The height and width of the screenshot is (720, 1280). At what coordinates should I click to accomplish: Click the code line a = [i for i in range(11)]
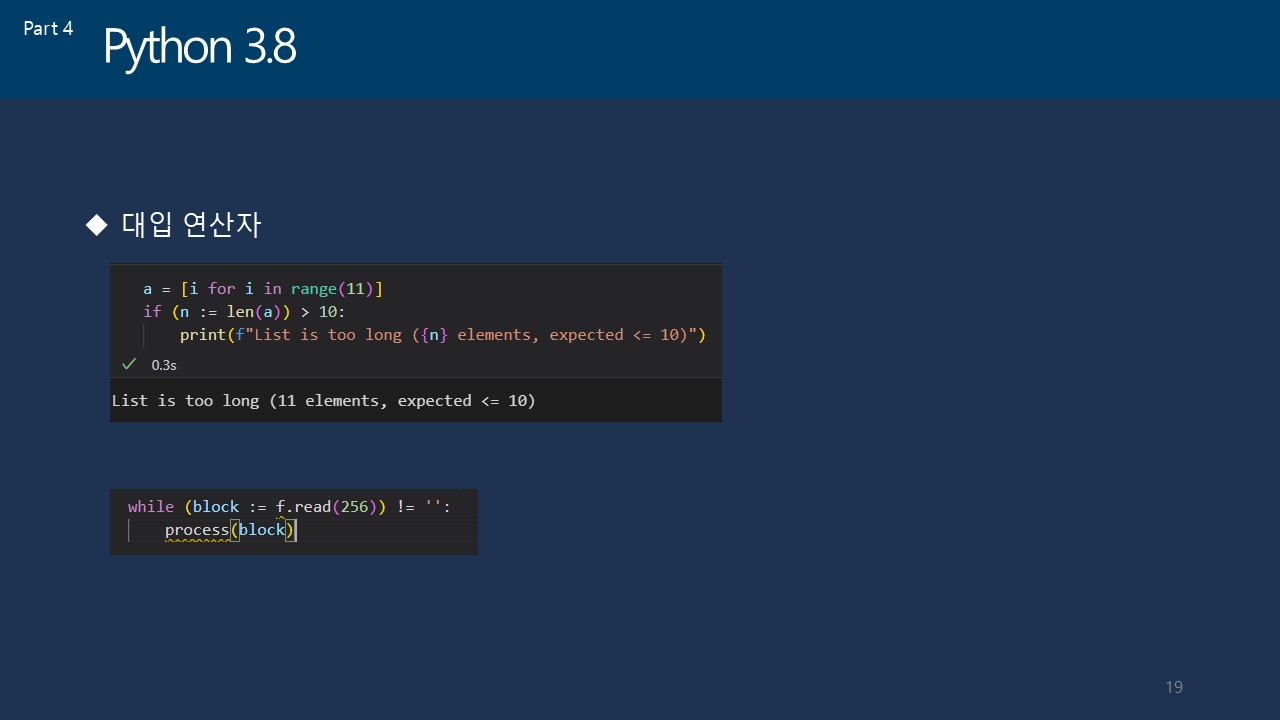pos(263,289)
